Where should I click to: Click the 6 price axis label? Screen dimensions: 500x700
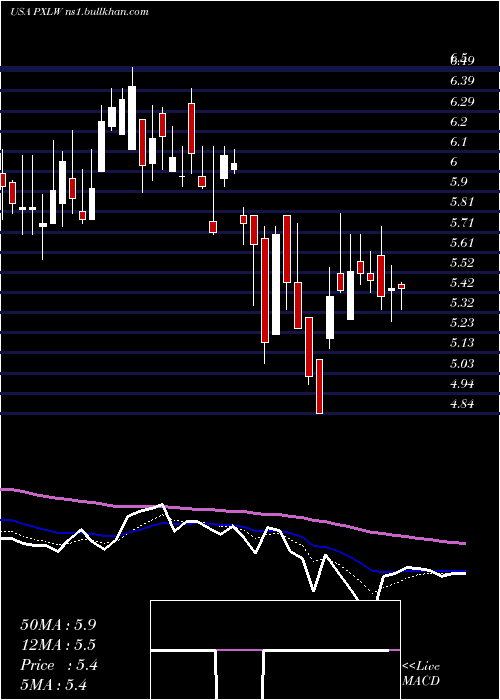(454, 162)
